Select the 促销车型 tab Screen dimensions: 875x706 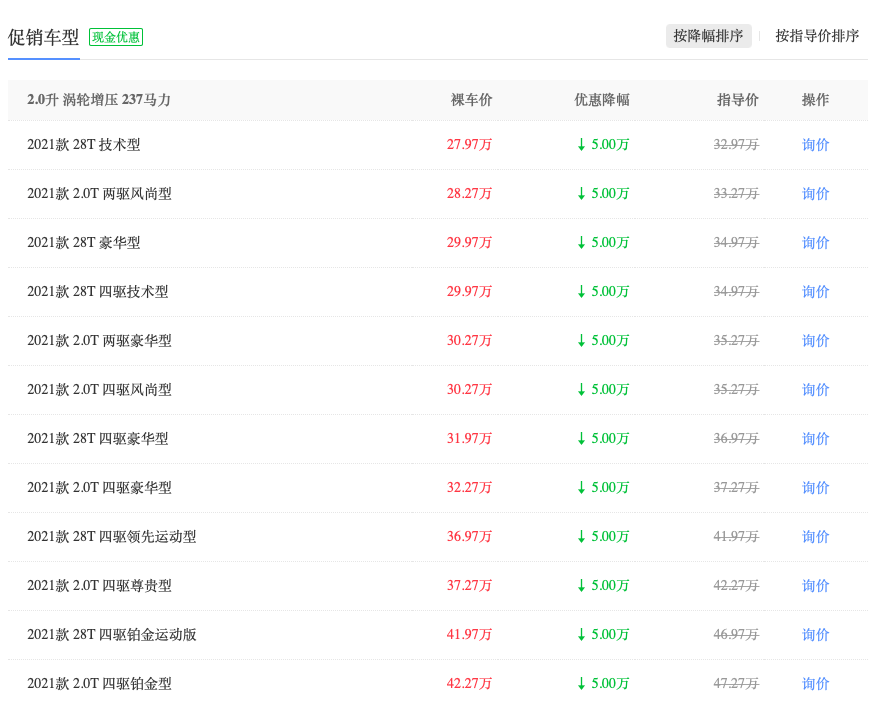coord(44,37)
